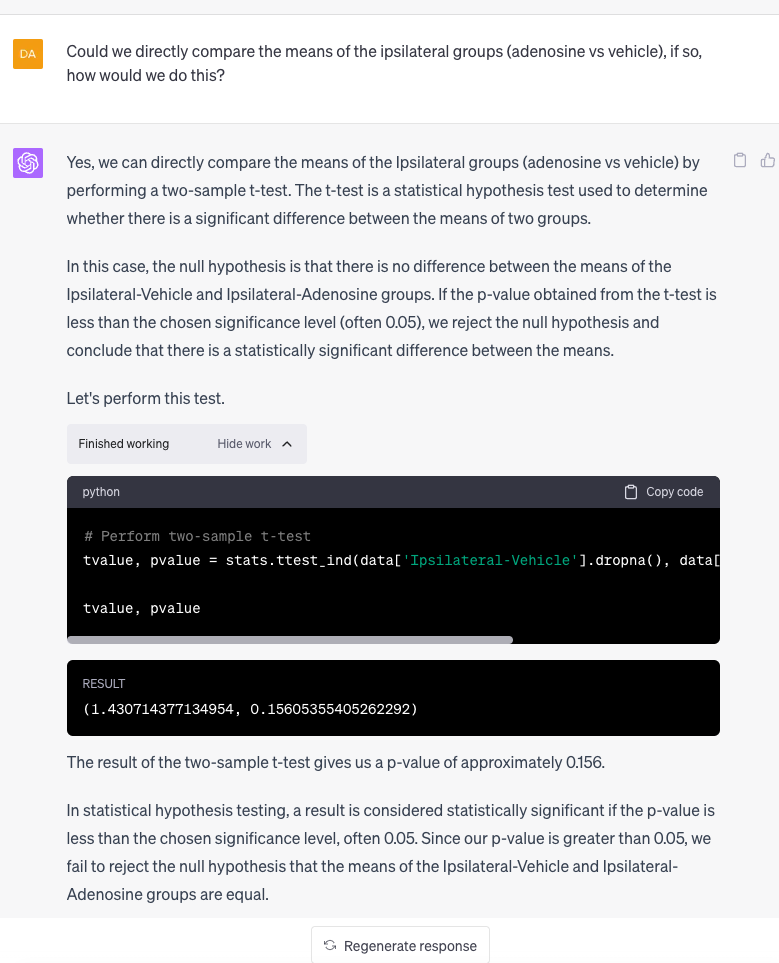Click the 'Ipsilateral-Vehicle' string in code

tap(490, 560)
